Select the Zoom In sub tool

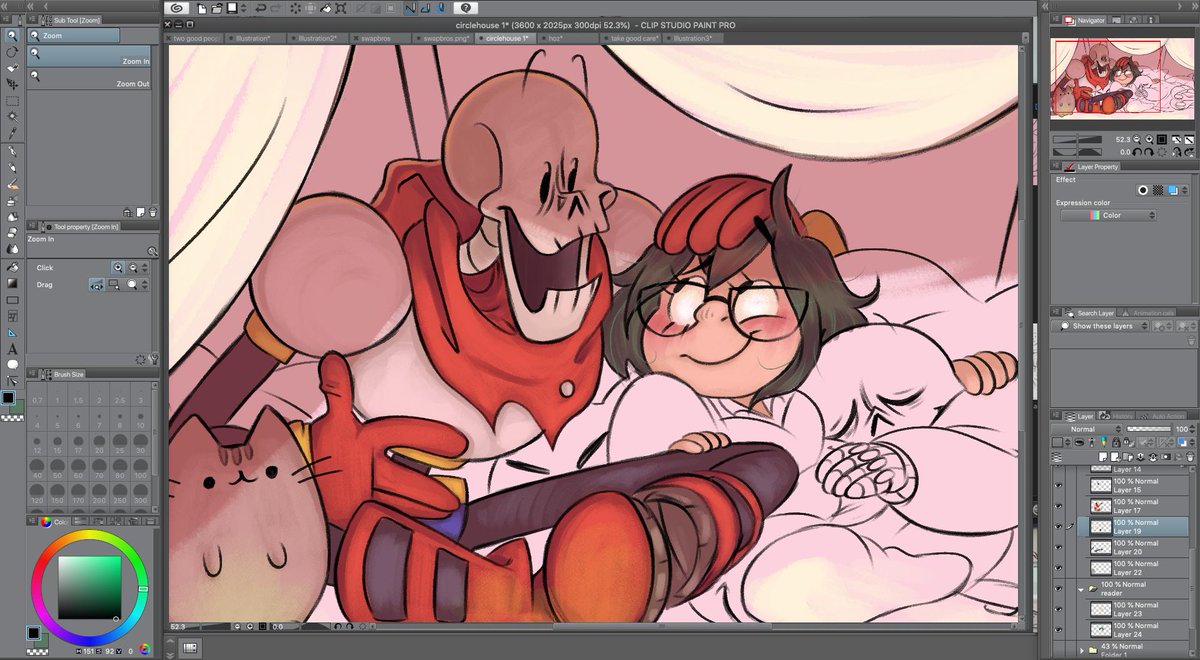91,58
